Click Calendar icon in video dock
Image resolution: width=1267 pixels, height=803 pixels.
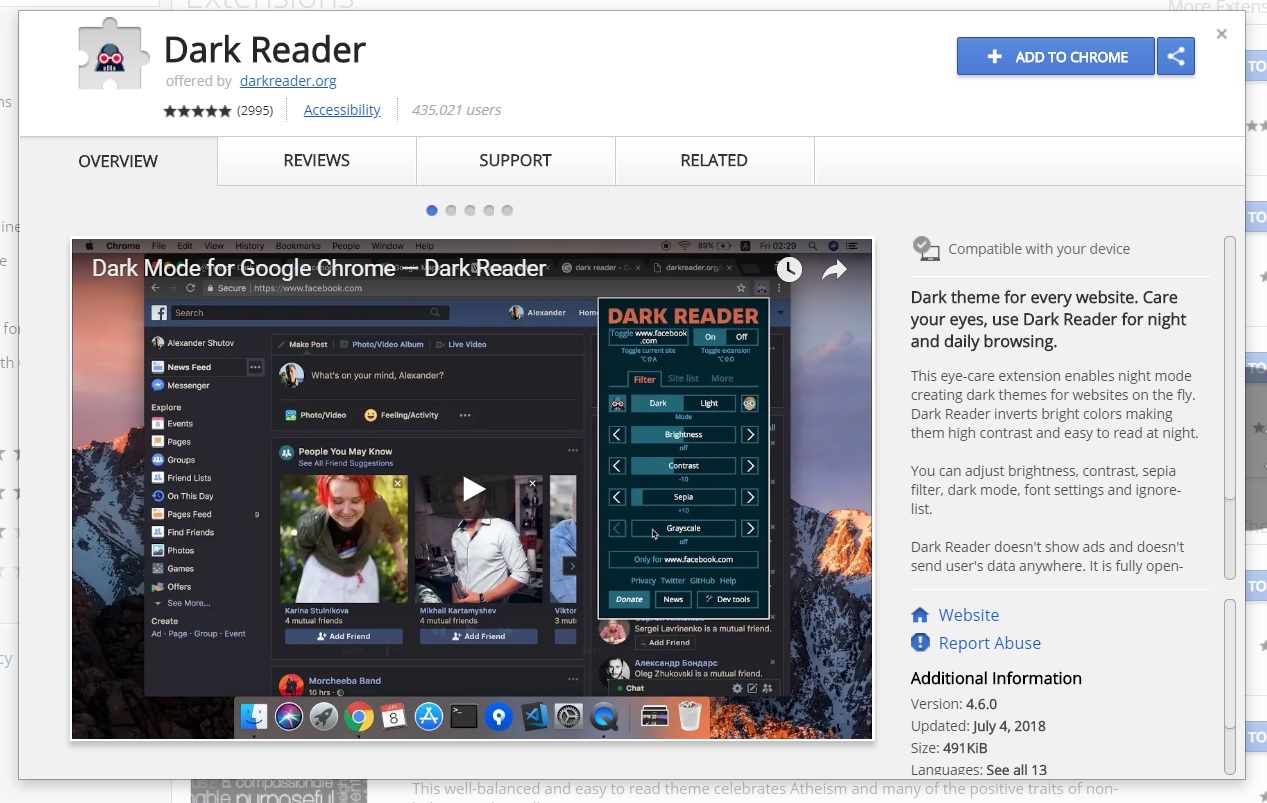pos(394,716)
